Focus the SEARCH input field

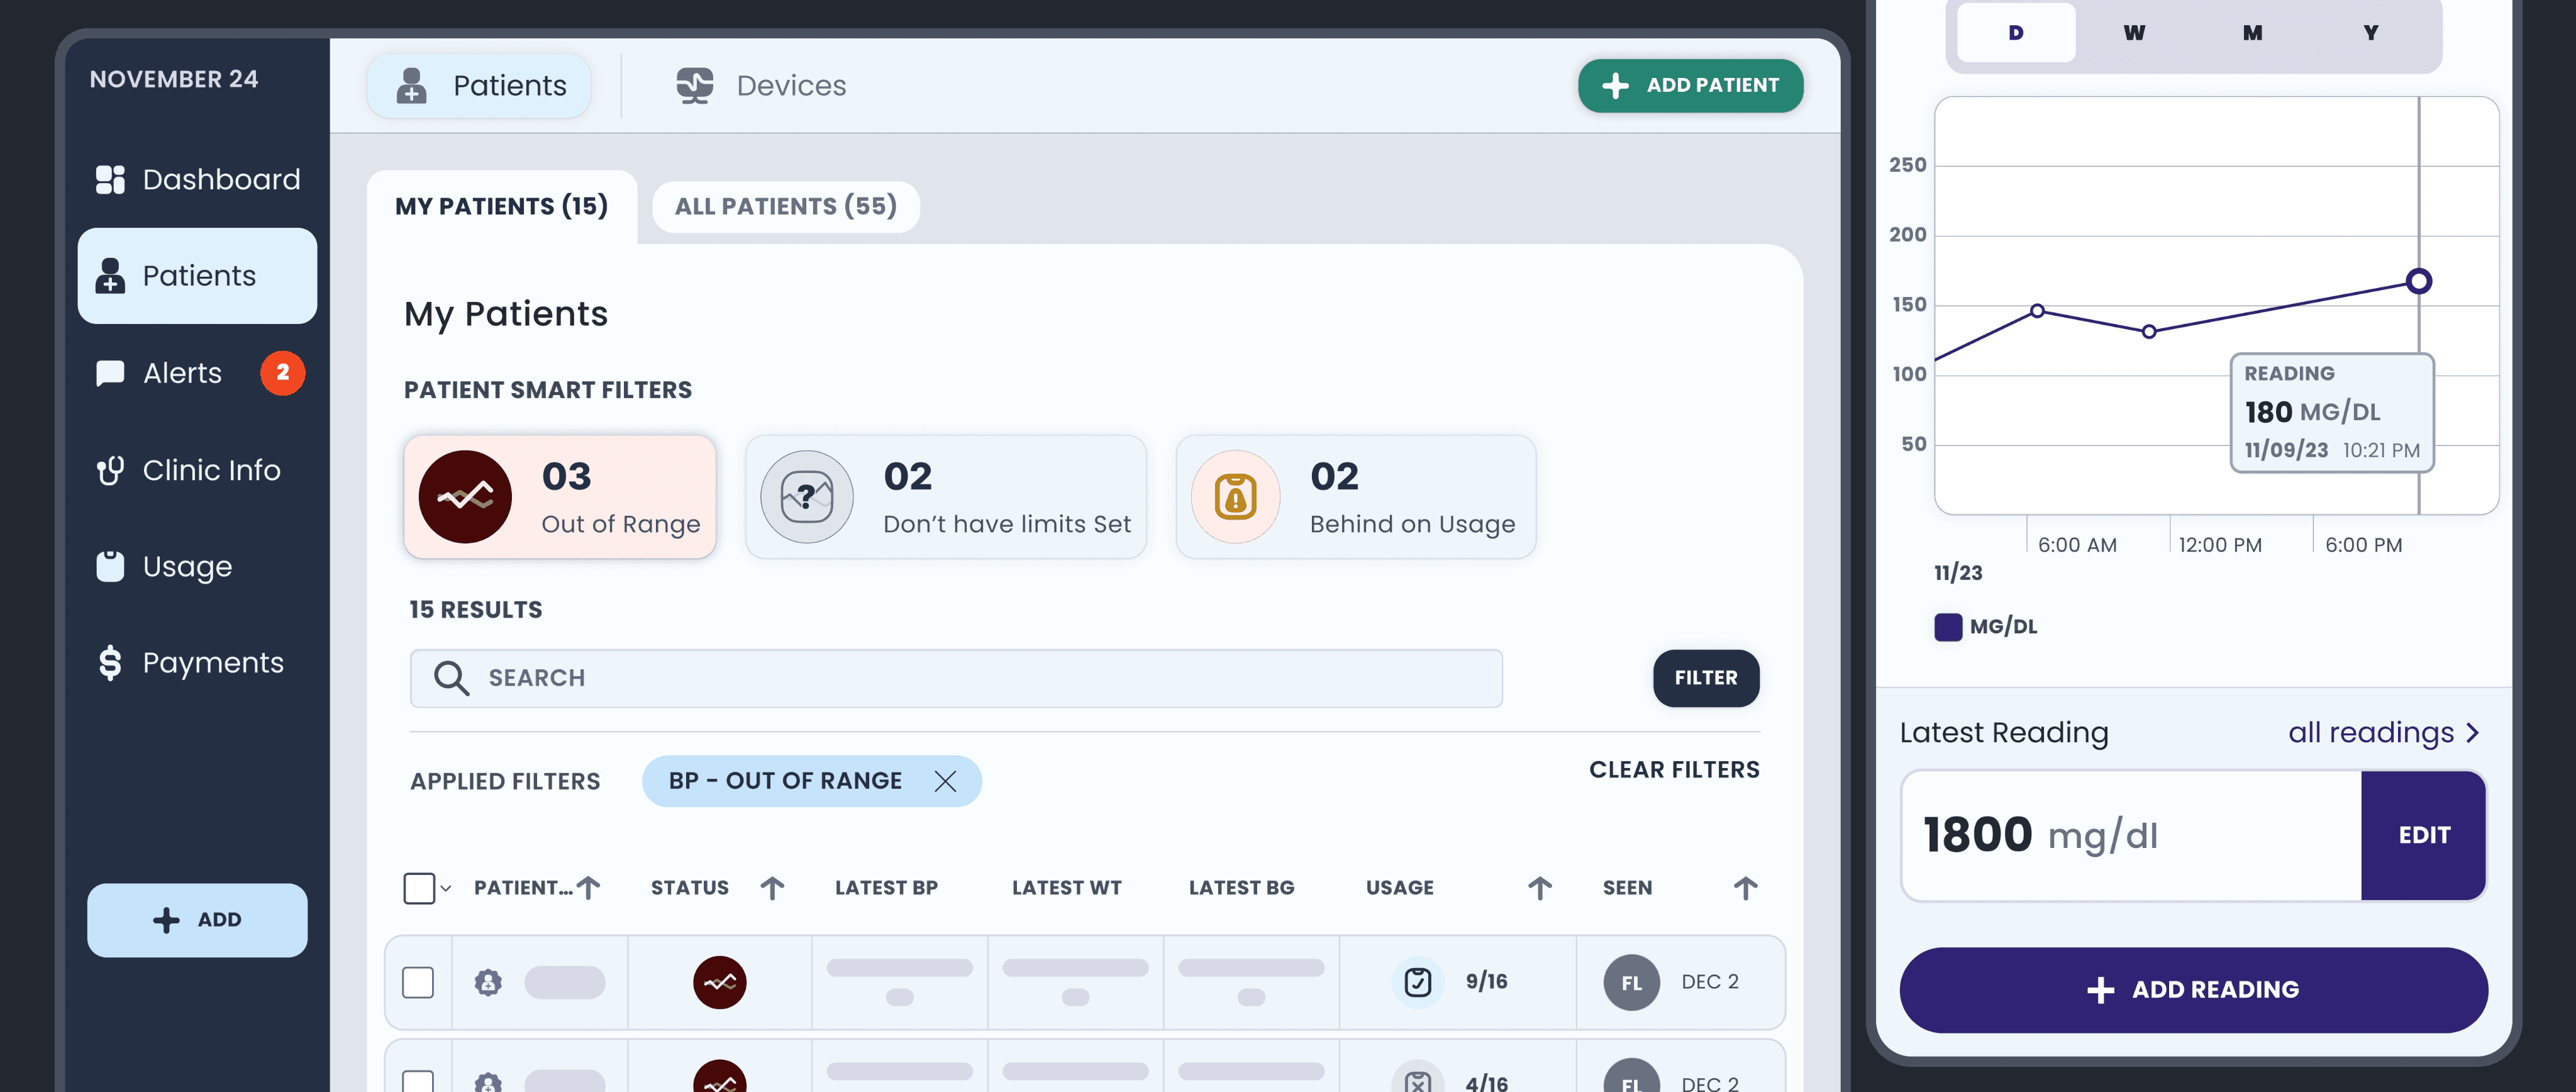coord(956,678)
